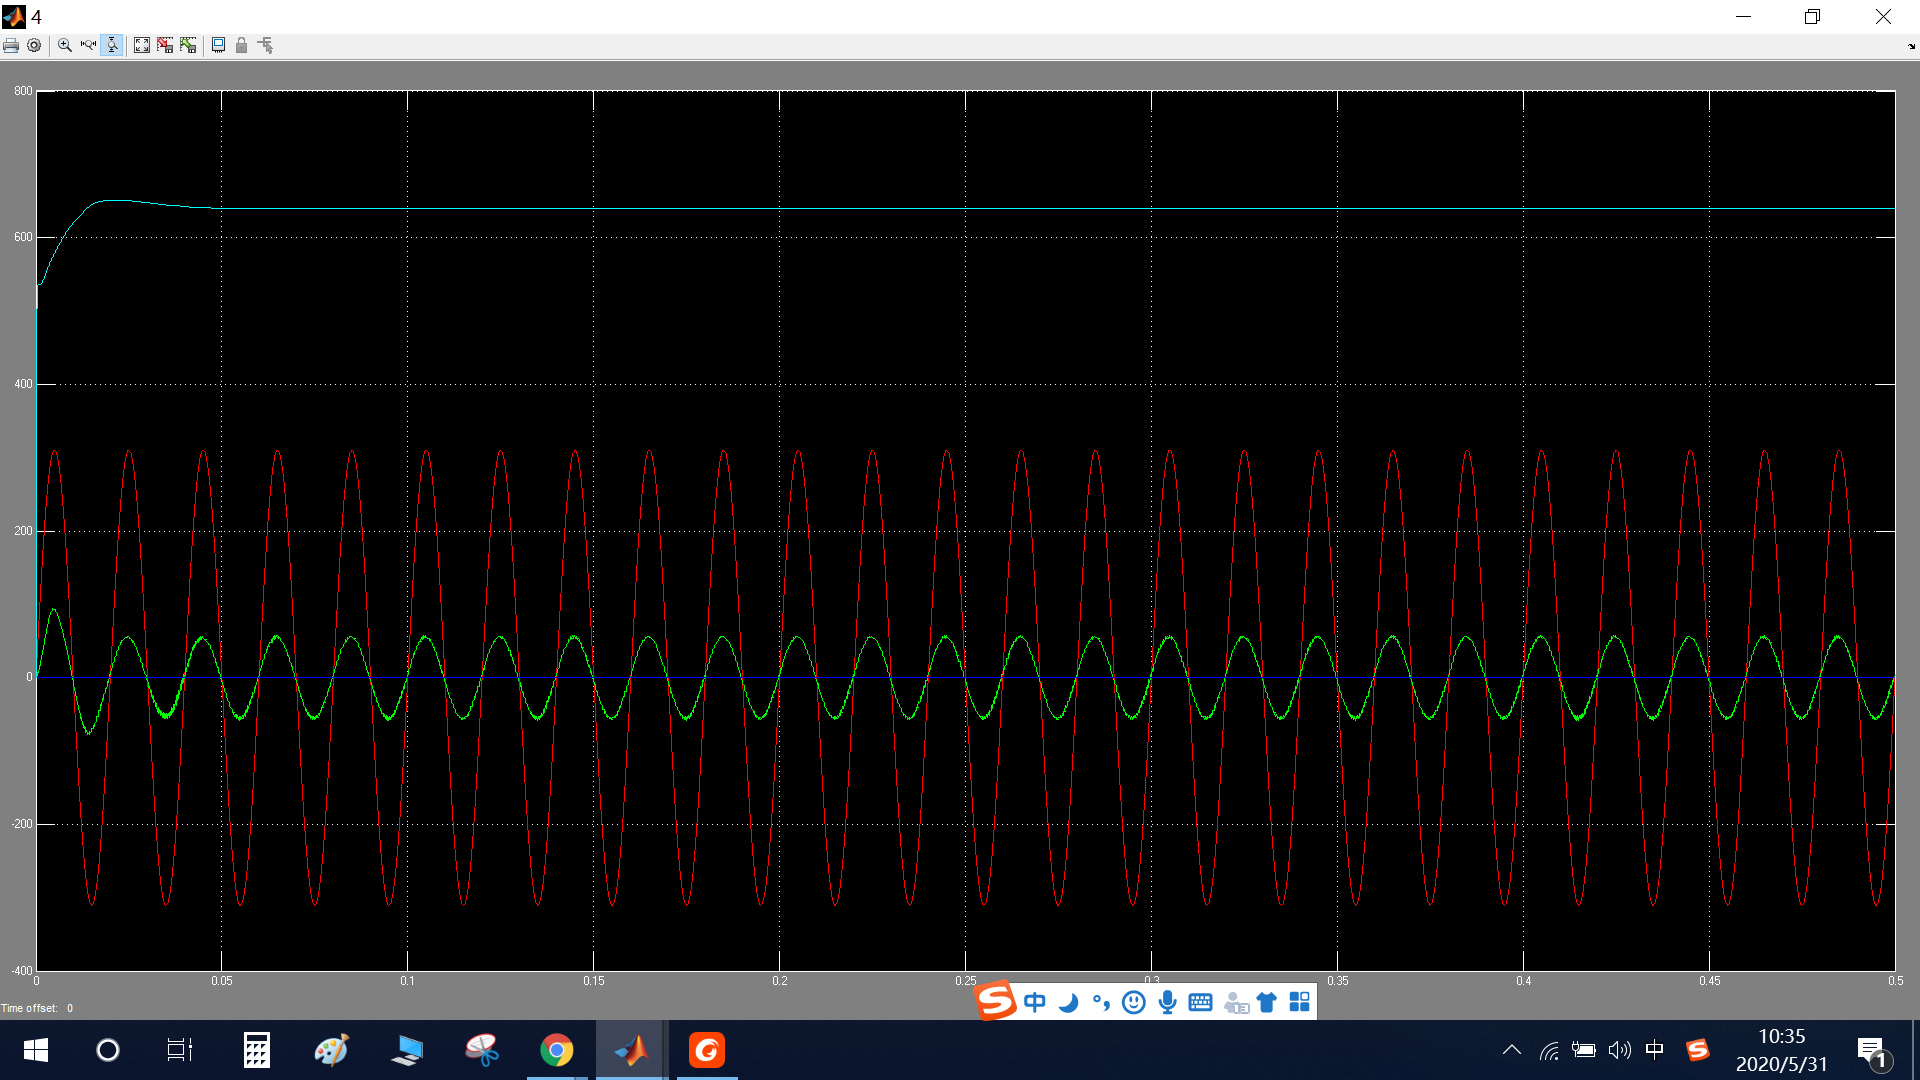The width and height of the screenshot is (1920, 1080).
Task: Open scope Parameters gear icon
Action: point(34,46)
